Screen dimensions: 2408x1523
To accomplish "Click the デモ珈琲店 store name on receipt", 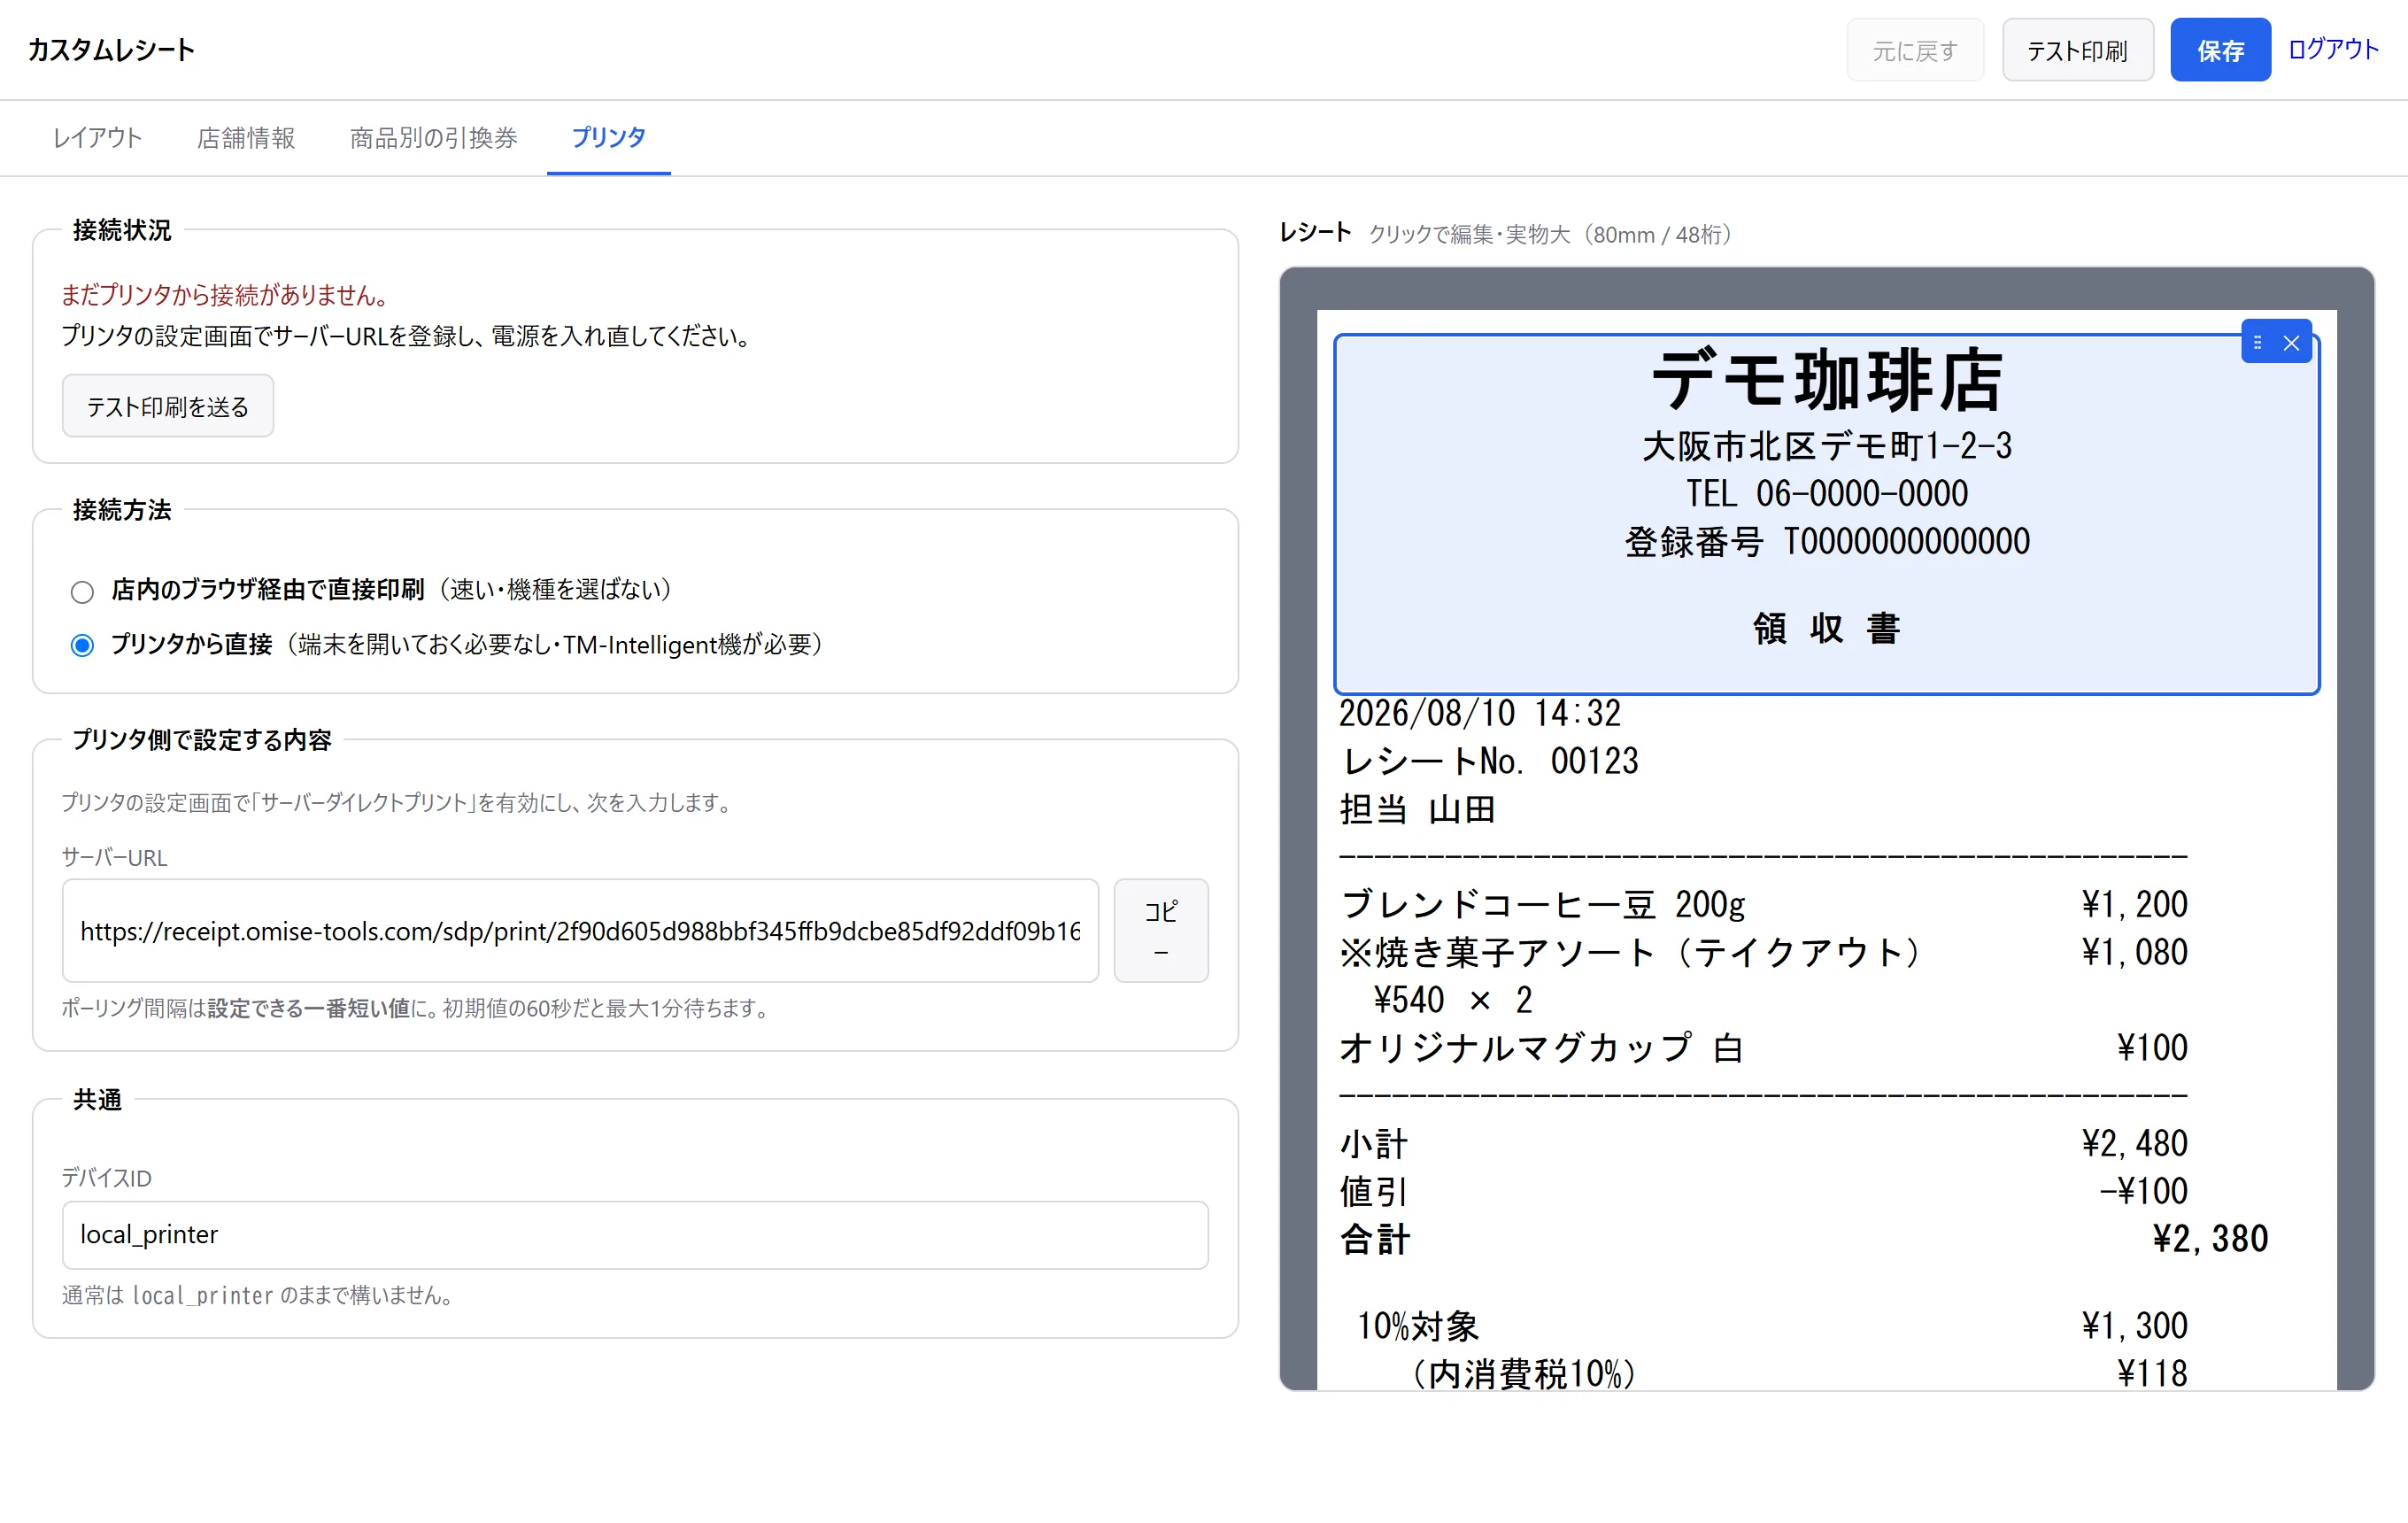I will click(1827, 381).
